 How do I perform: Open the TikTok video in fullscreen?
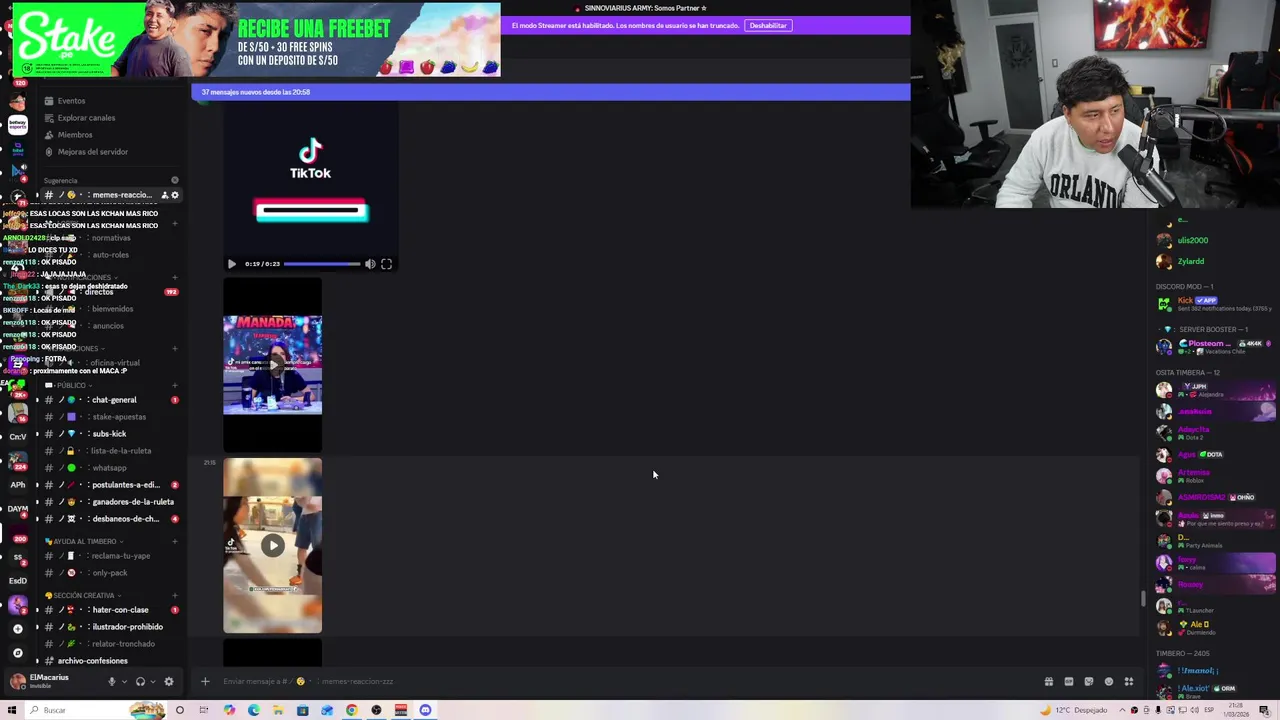(386, 264)
